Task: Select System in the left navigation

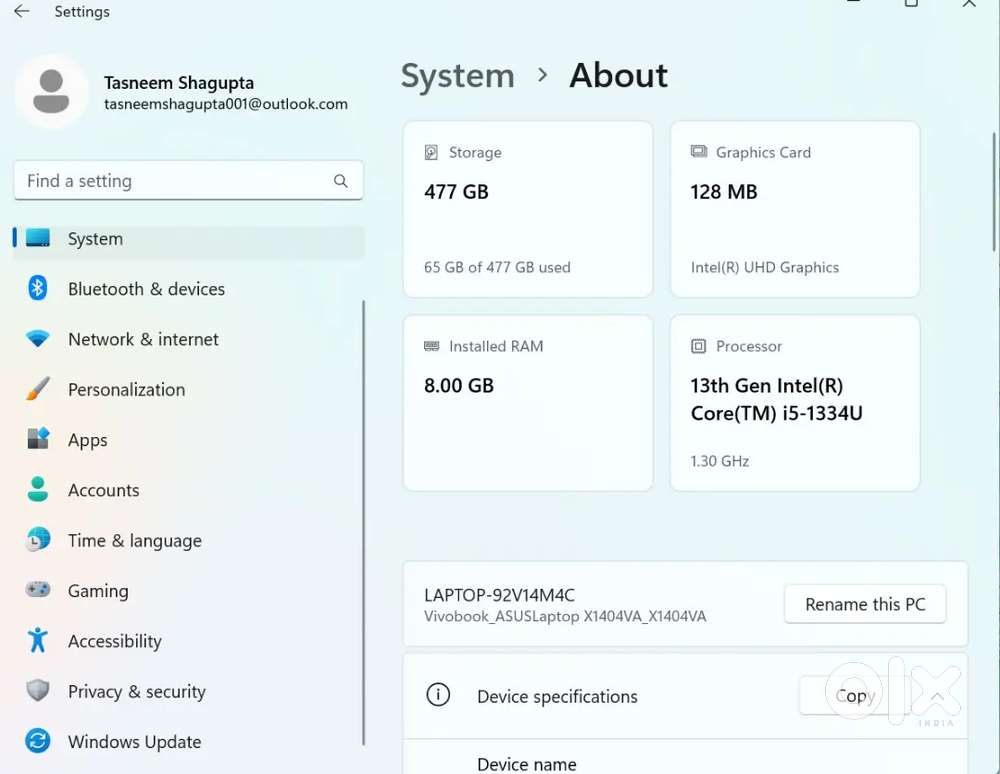Action: pos(95,239)
